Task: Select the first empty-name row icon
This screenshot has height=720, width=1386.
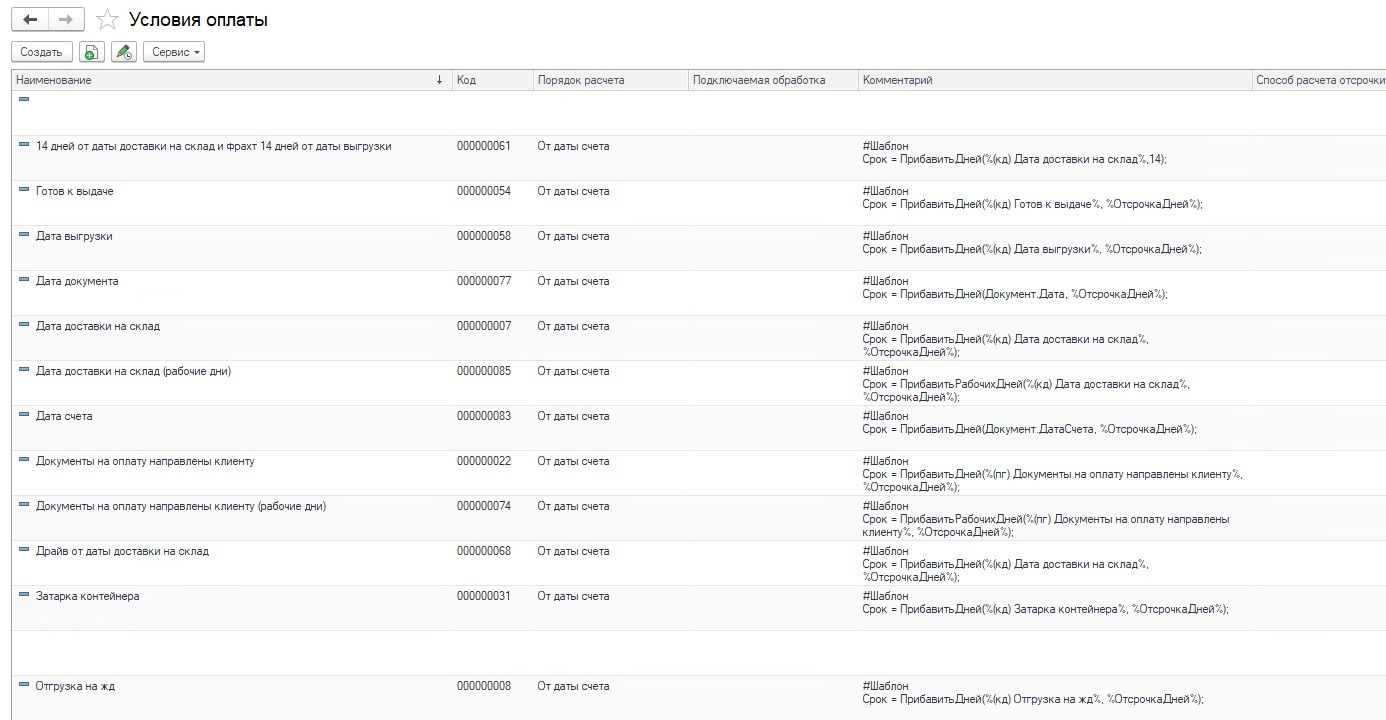Action: click(24, 99)
